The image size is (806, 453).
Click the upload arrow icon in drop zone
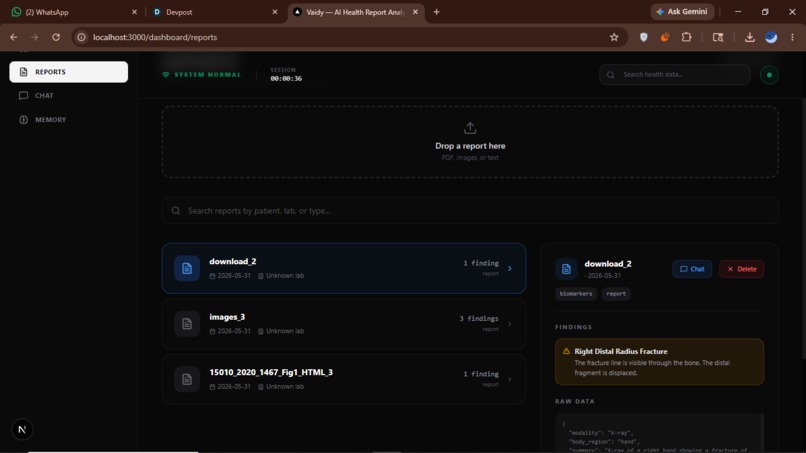tap(470, 128)
